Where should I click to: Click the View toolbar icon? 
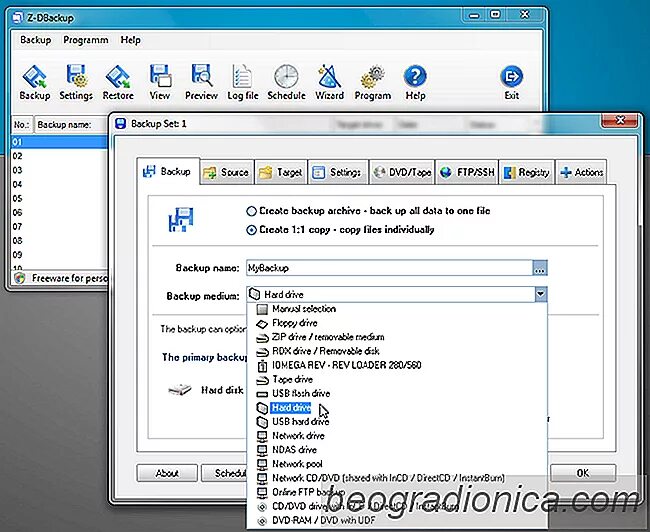coord(160,82)
